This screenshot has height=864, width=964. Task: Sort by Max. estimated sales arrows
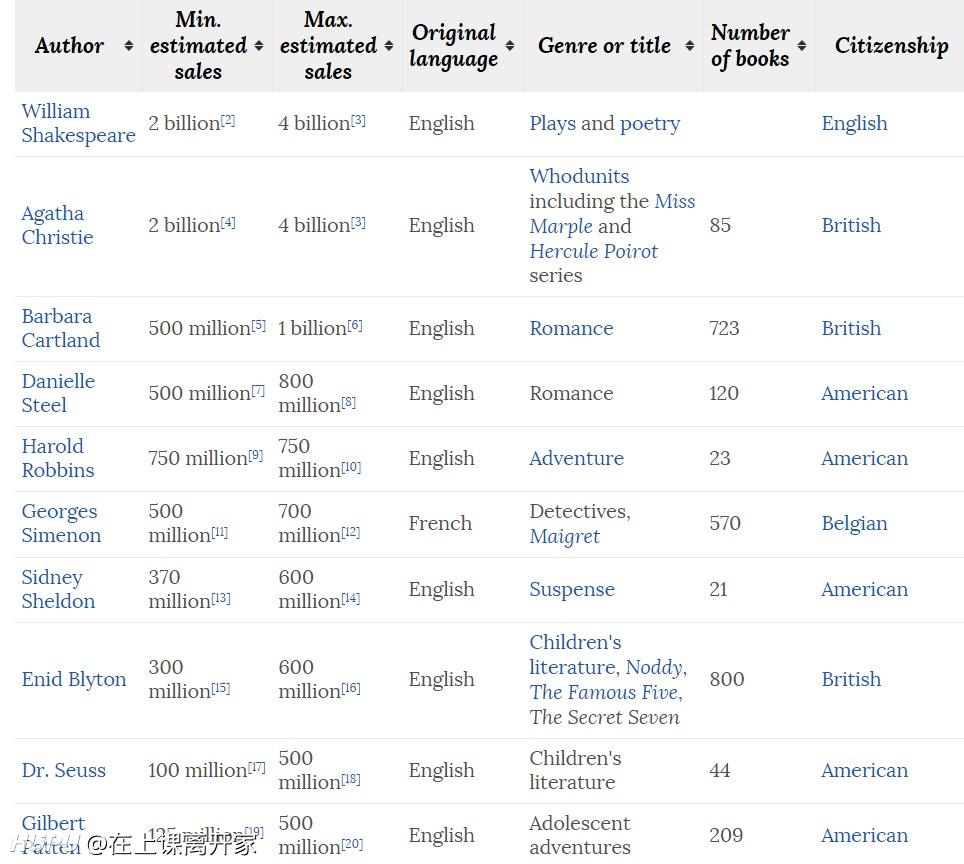pyautogui.click(x=389, y=46)
